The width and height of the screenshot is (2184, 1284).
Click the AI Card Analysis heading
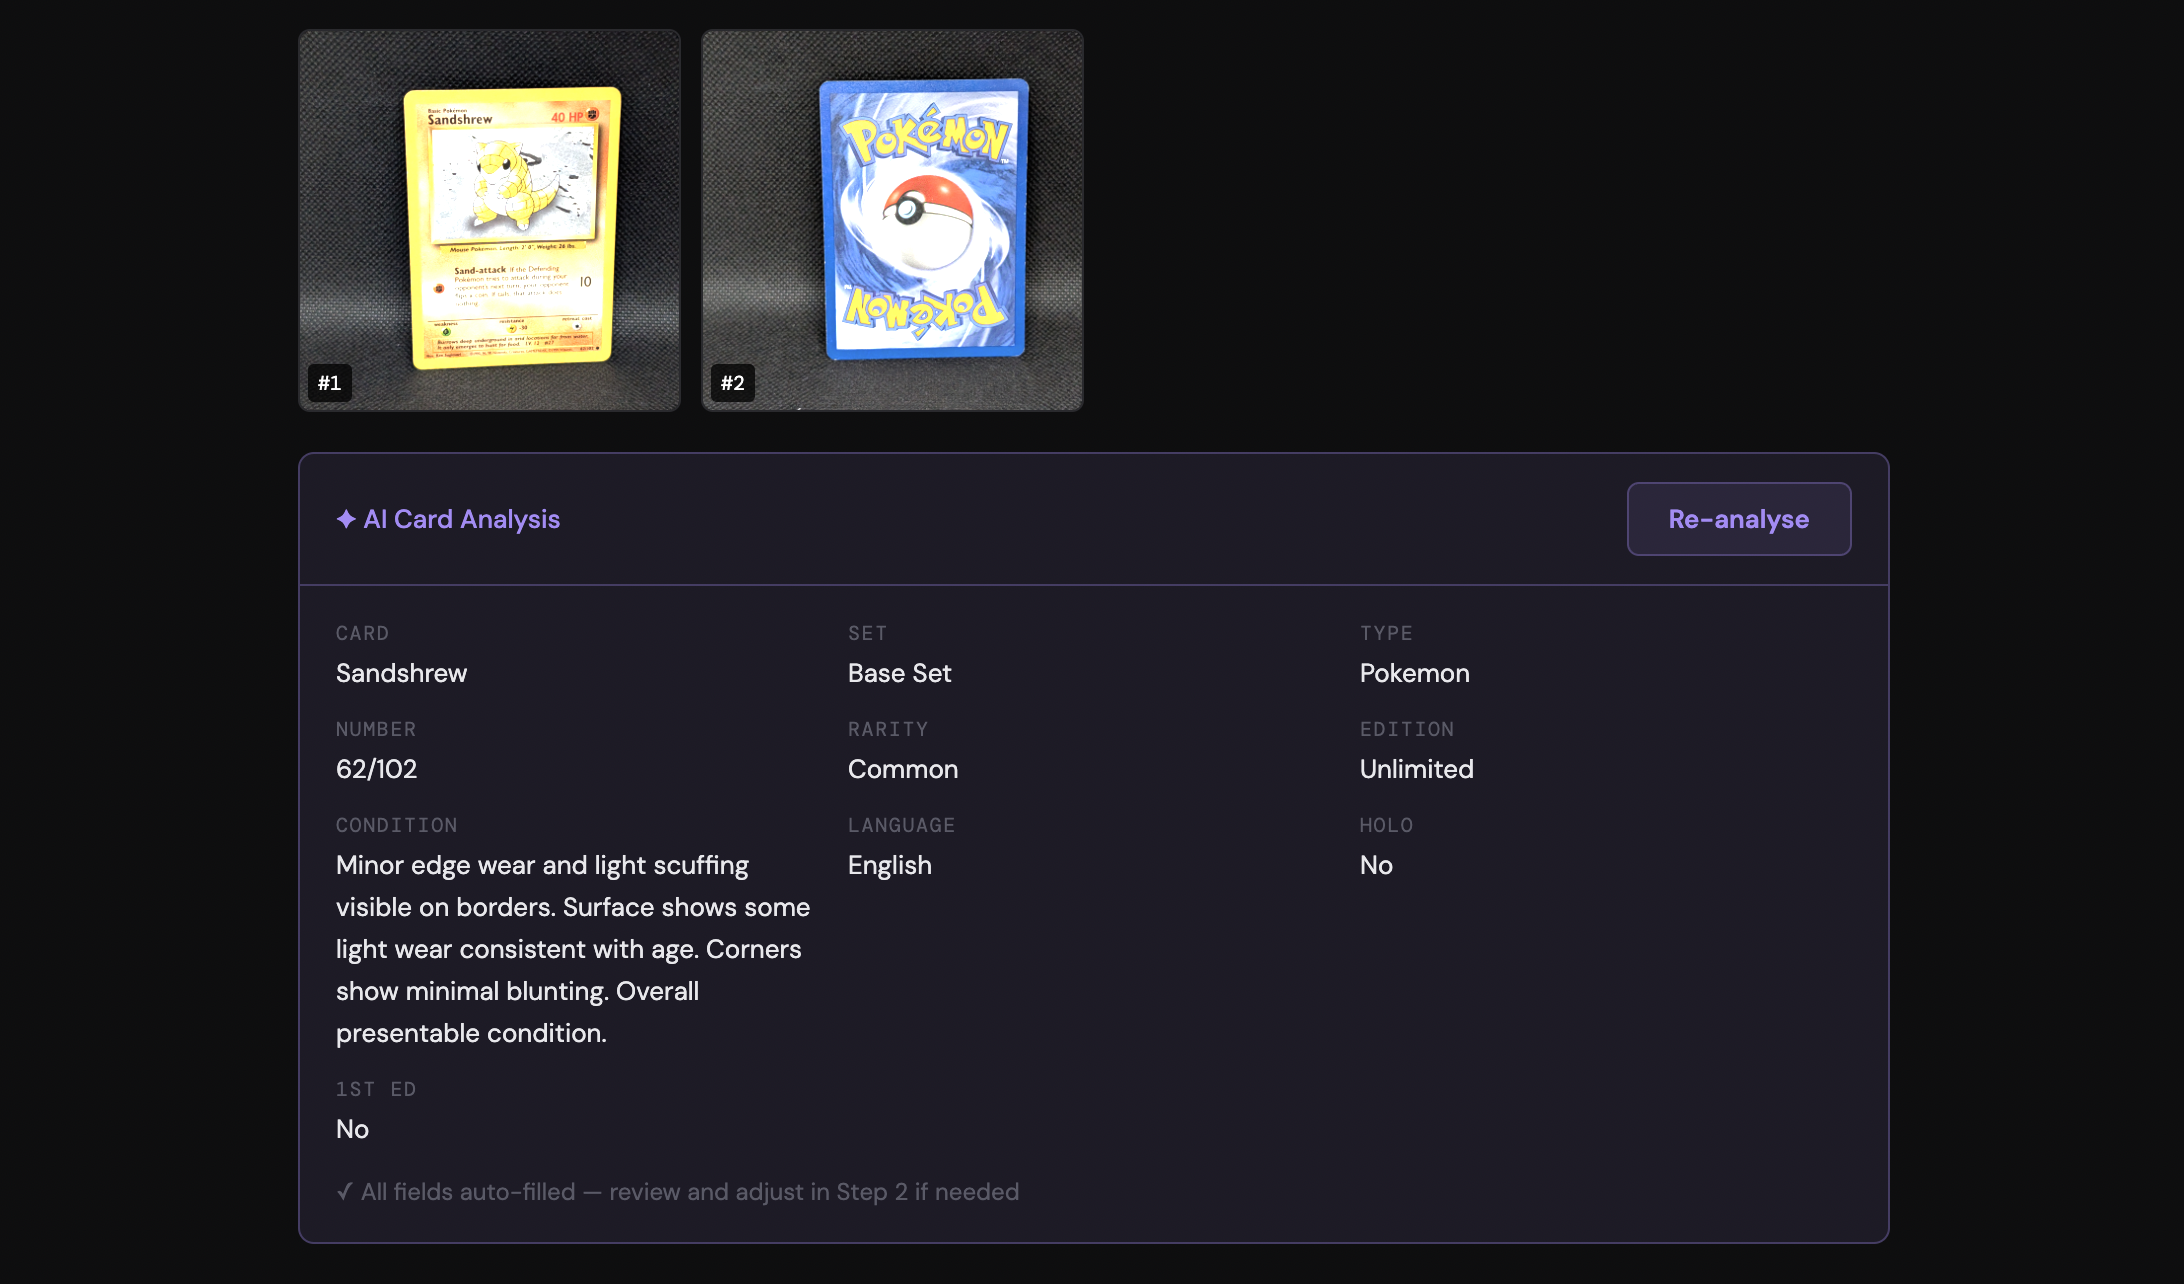pos(462,519)
